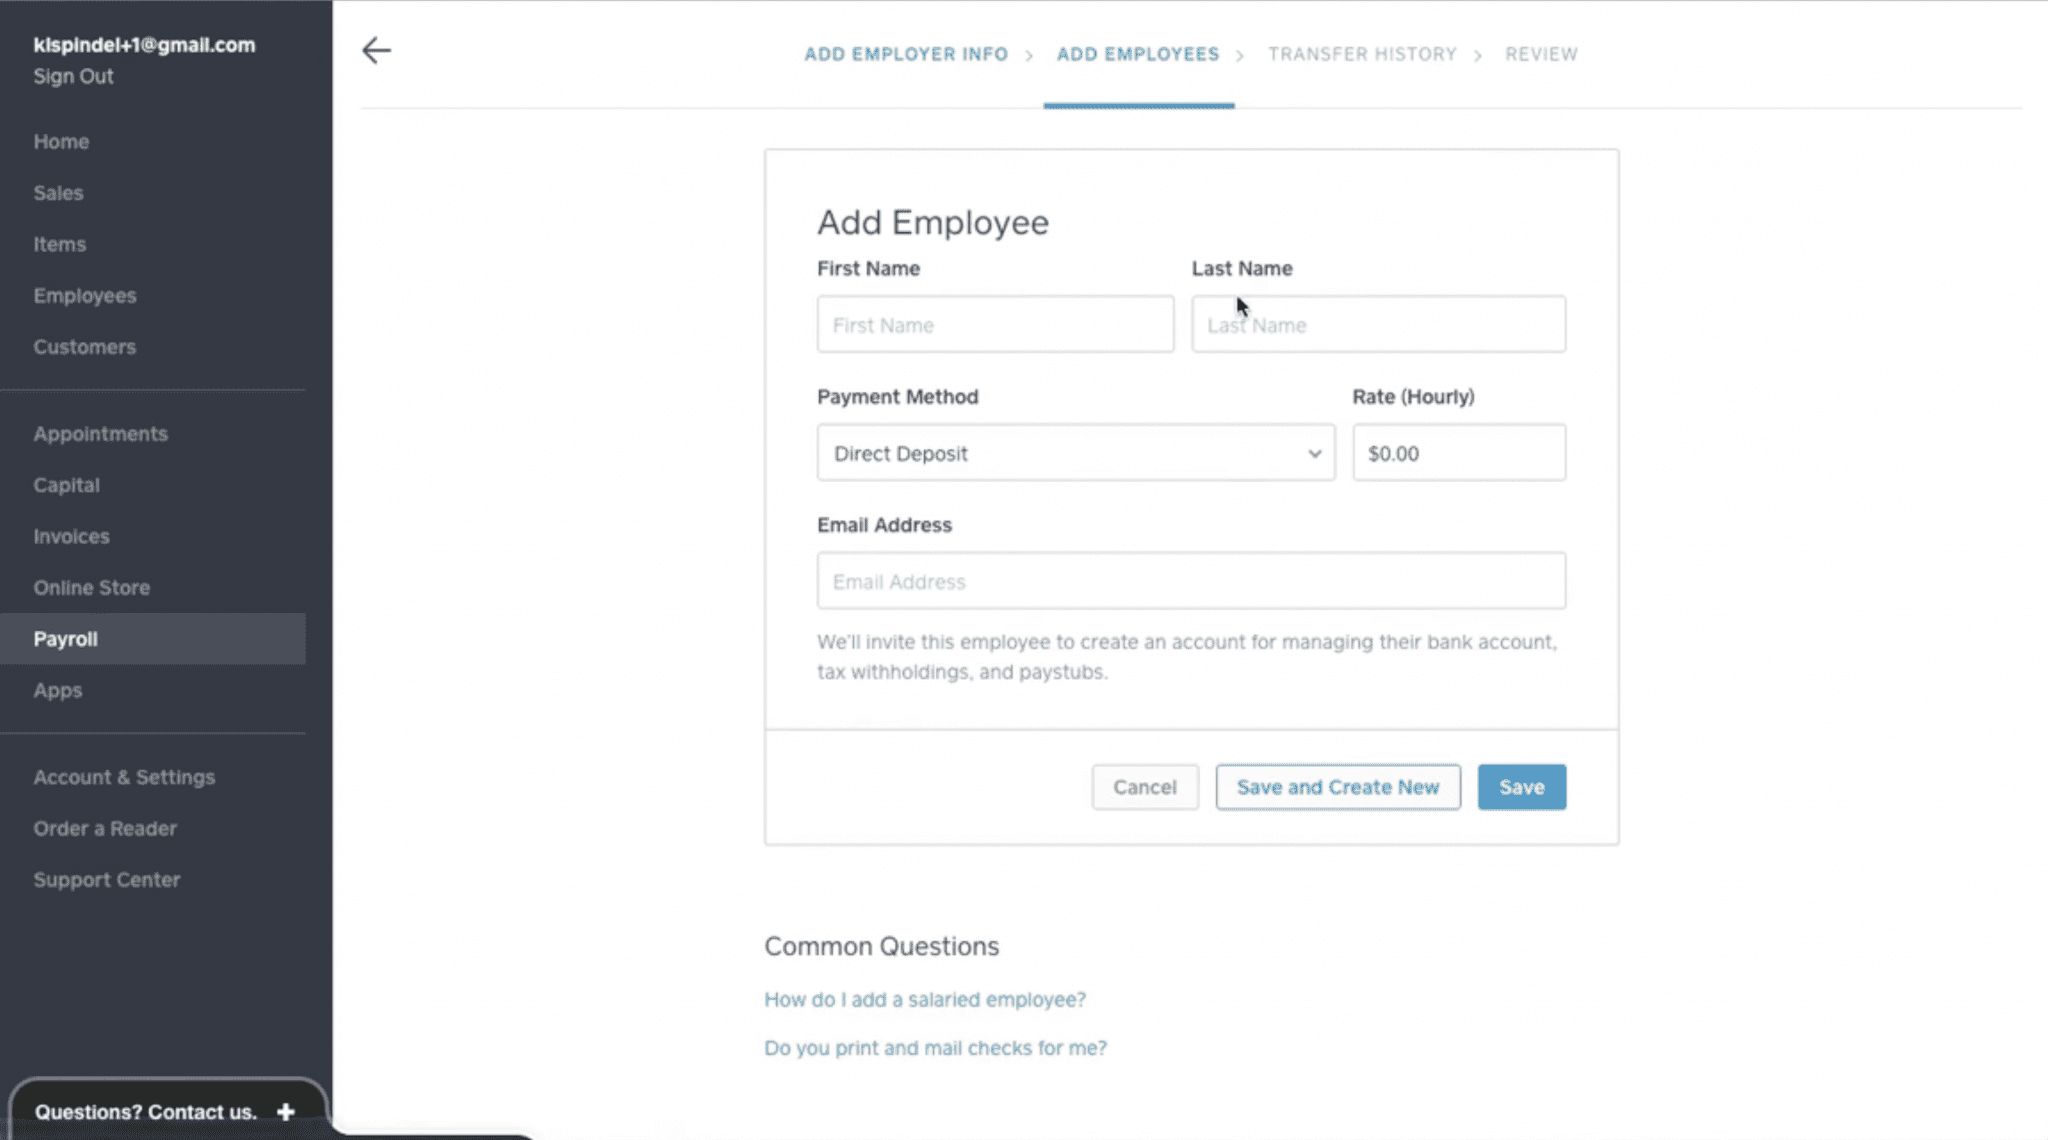
Task: Switch to the REVIEW step
Action: [1540, 54]
